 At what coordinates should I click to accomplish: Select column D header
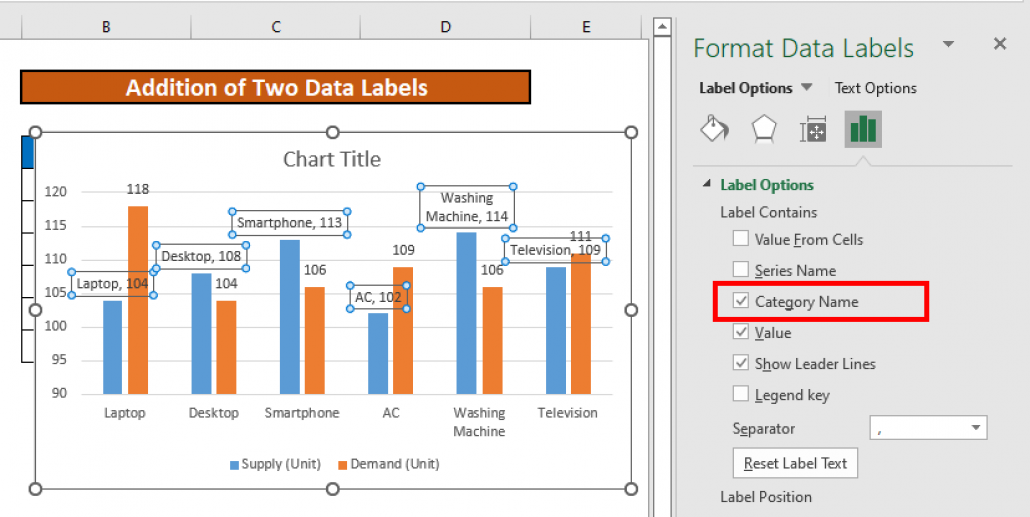(445, 27)
